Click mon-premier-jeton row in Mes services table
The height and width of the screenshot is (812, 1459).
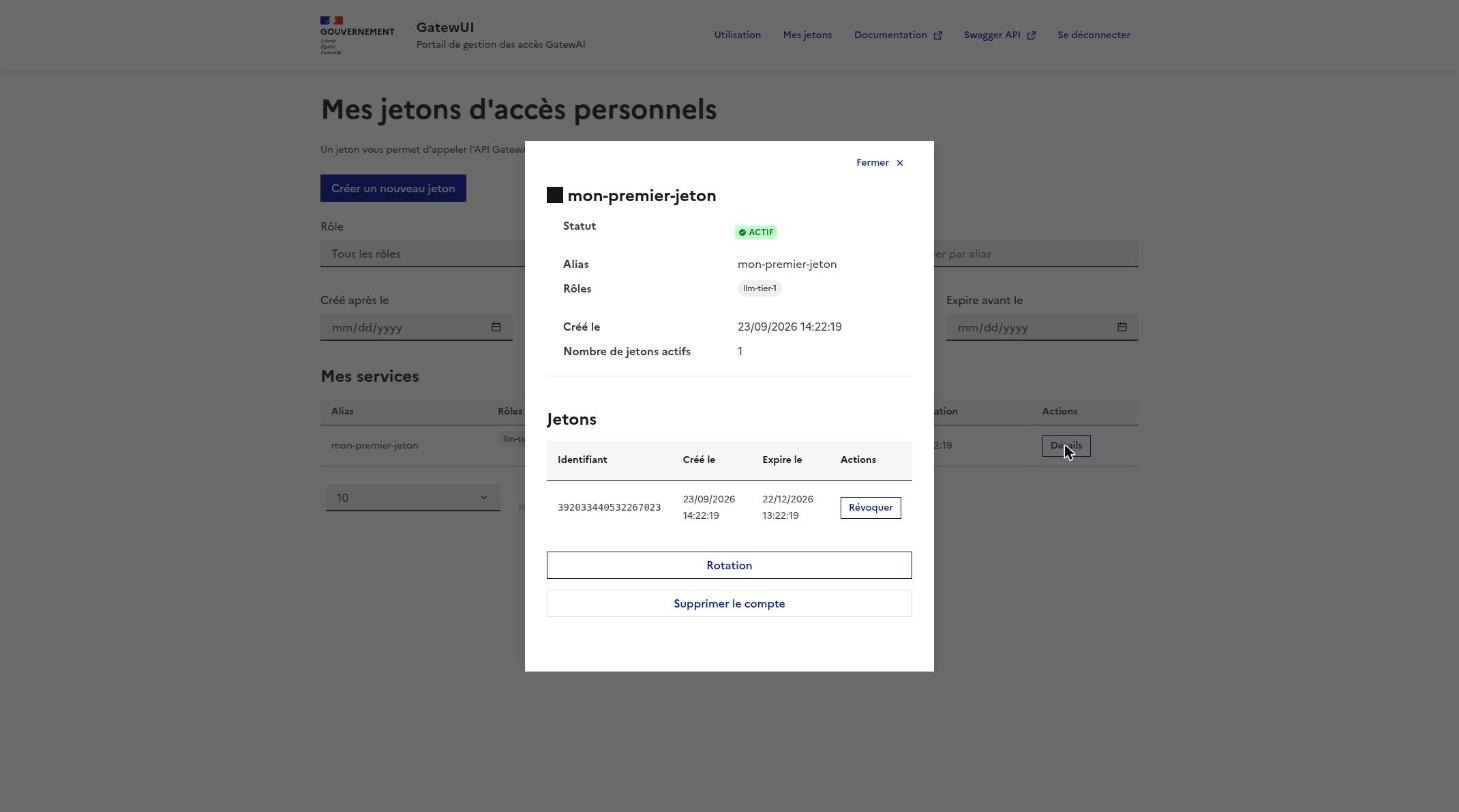pos(729,446)
